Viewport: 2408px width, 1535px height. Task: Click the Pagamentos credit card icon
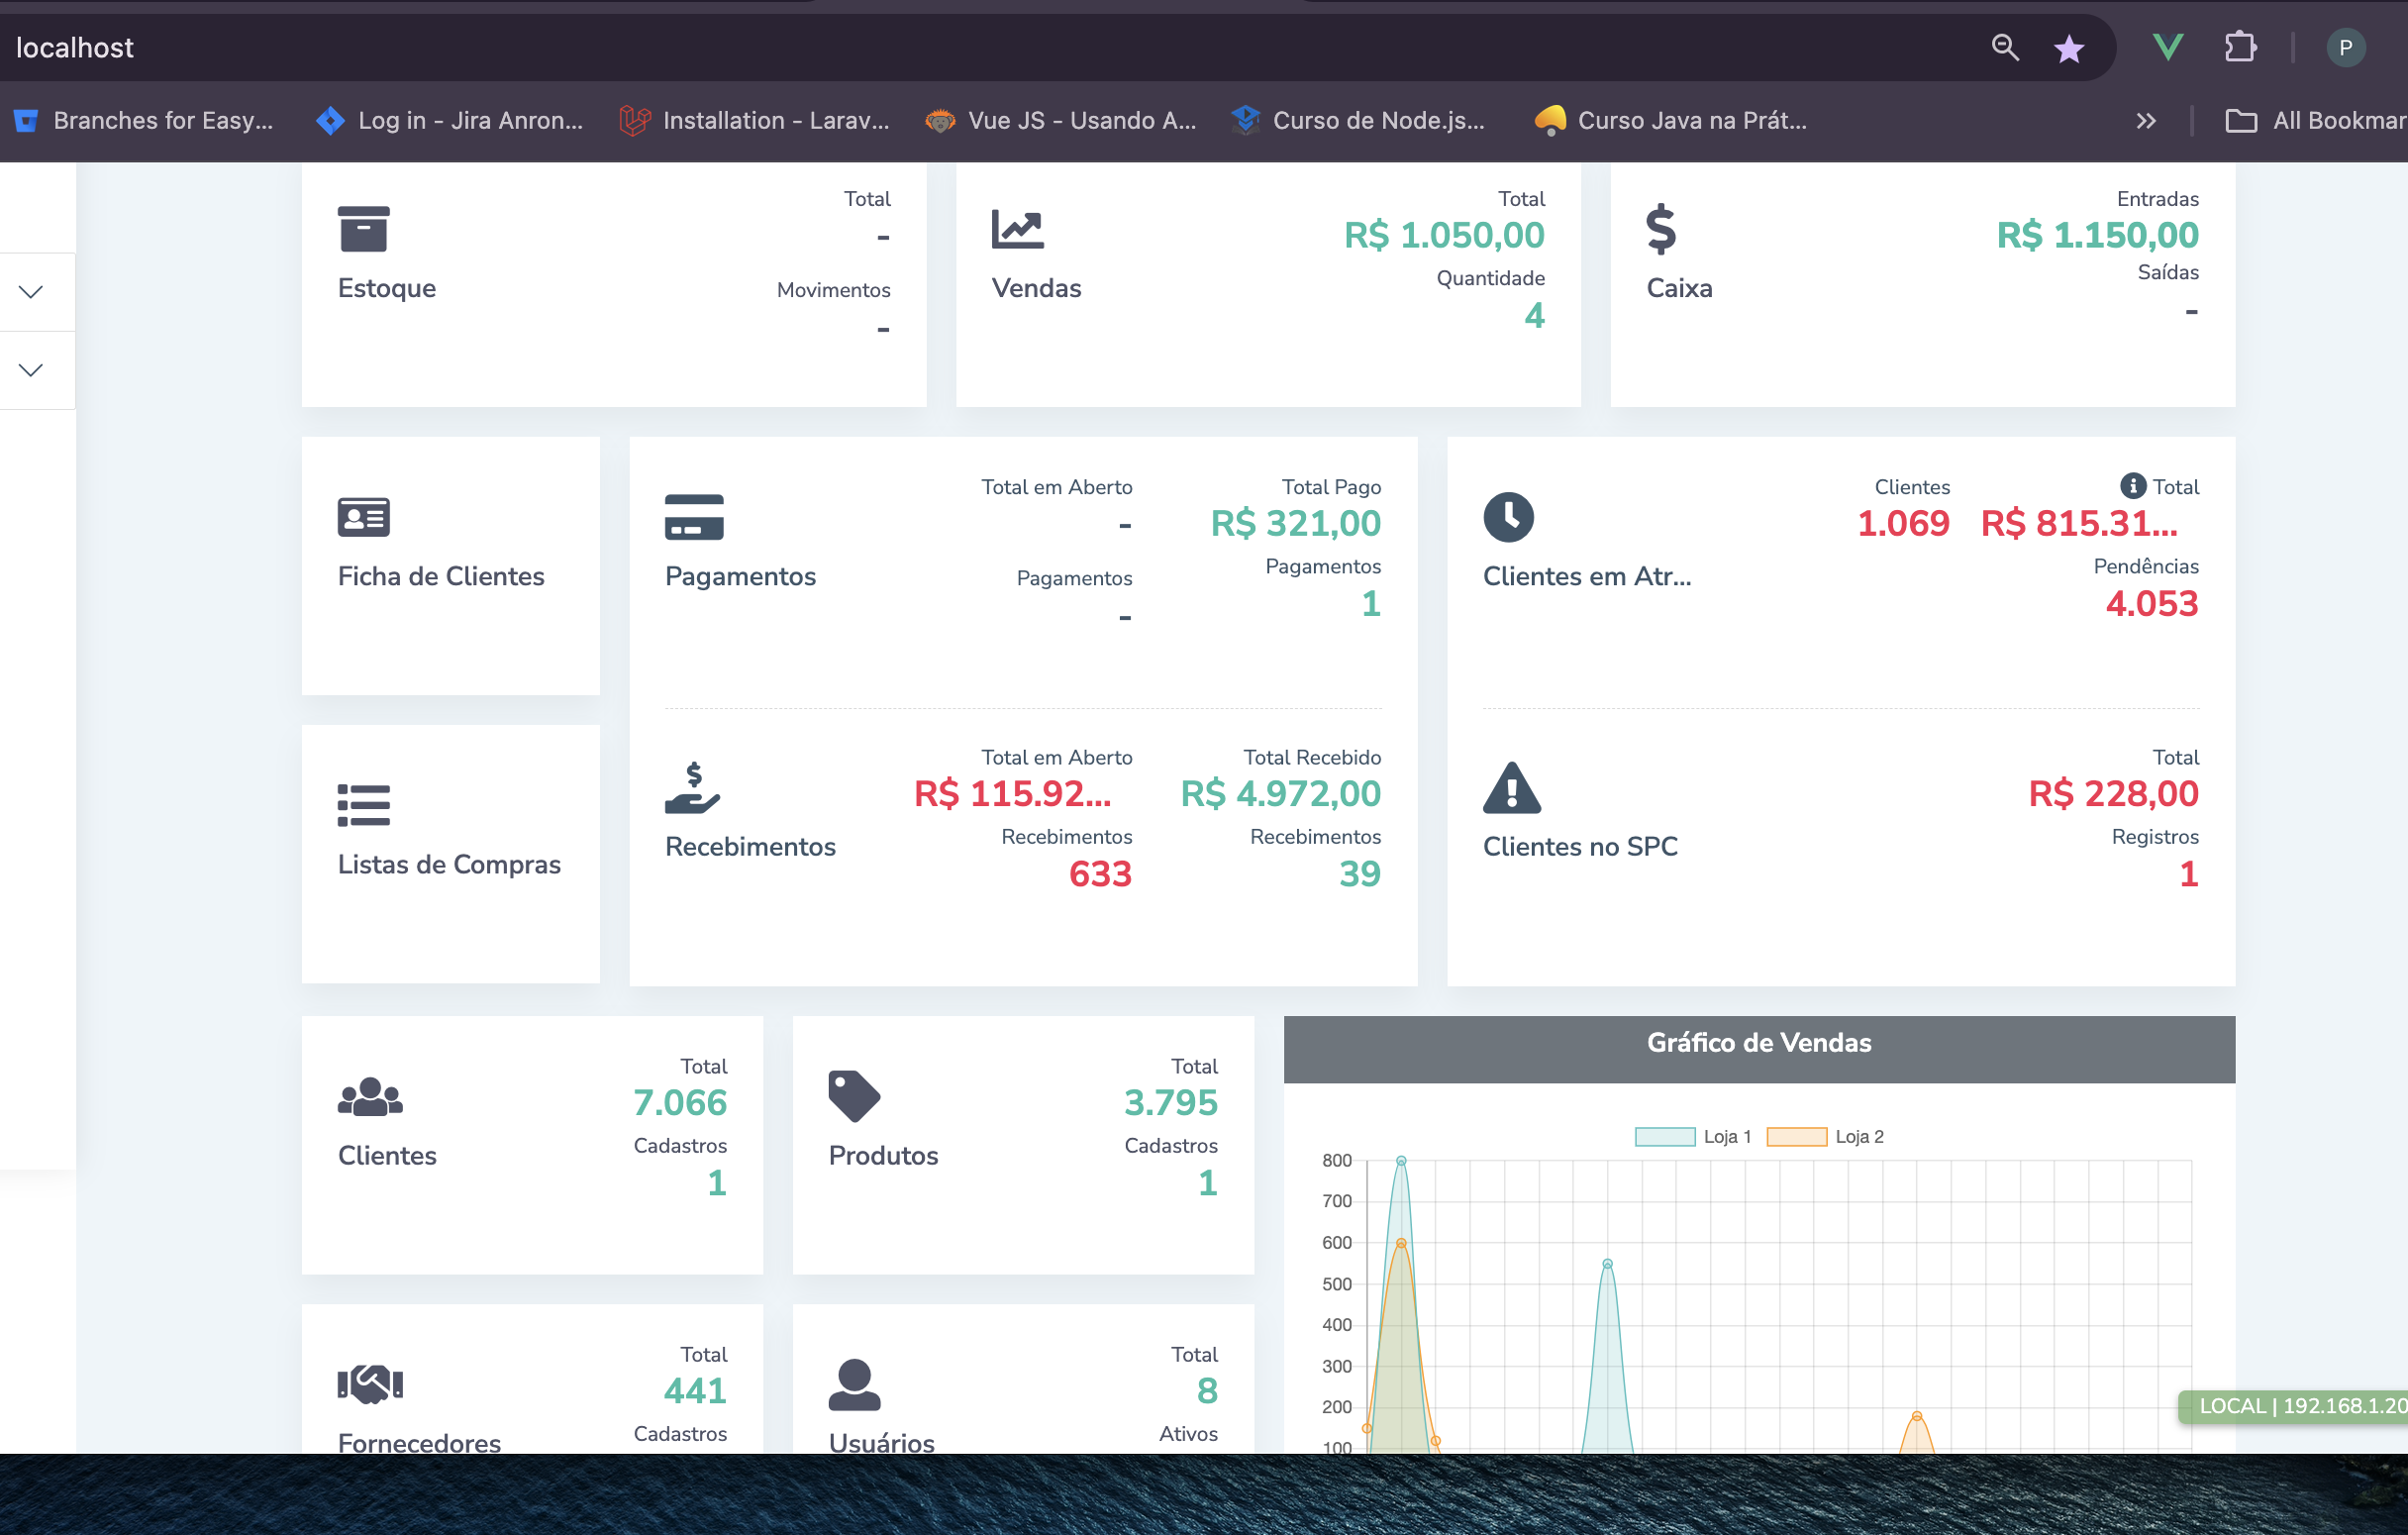693,517
